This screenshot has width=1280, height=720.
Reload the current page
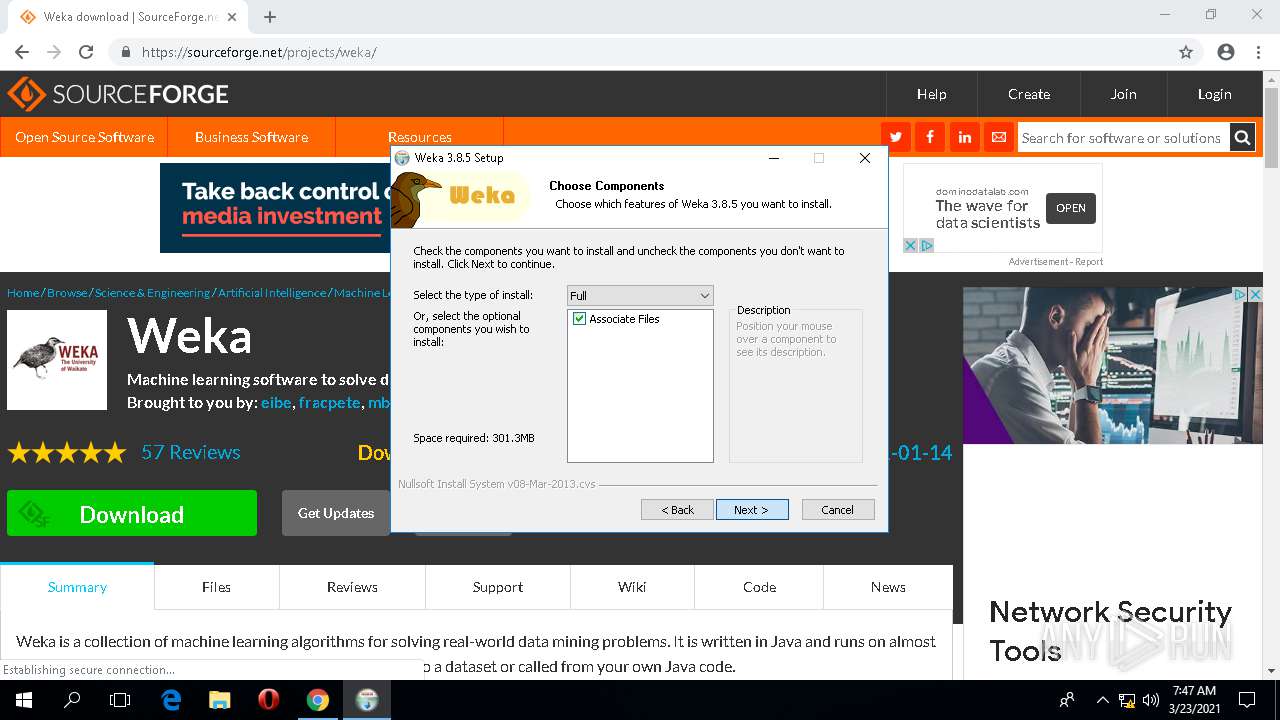86,52
